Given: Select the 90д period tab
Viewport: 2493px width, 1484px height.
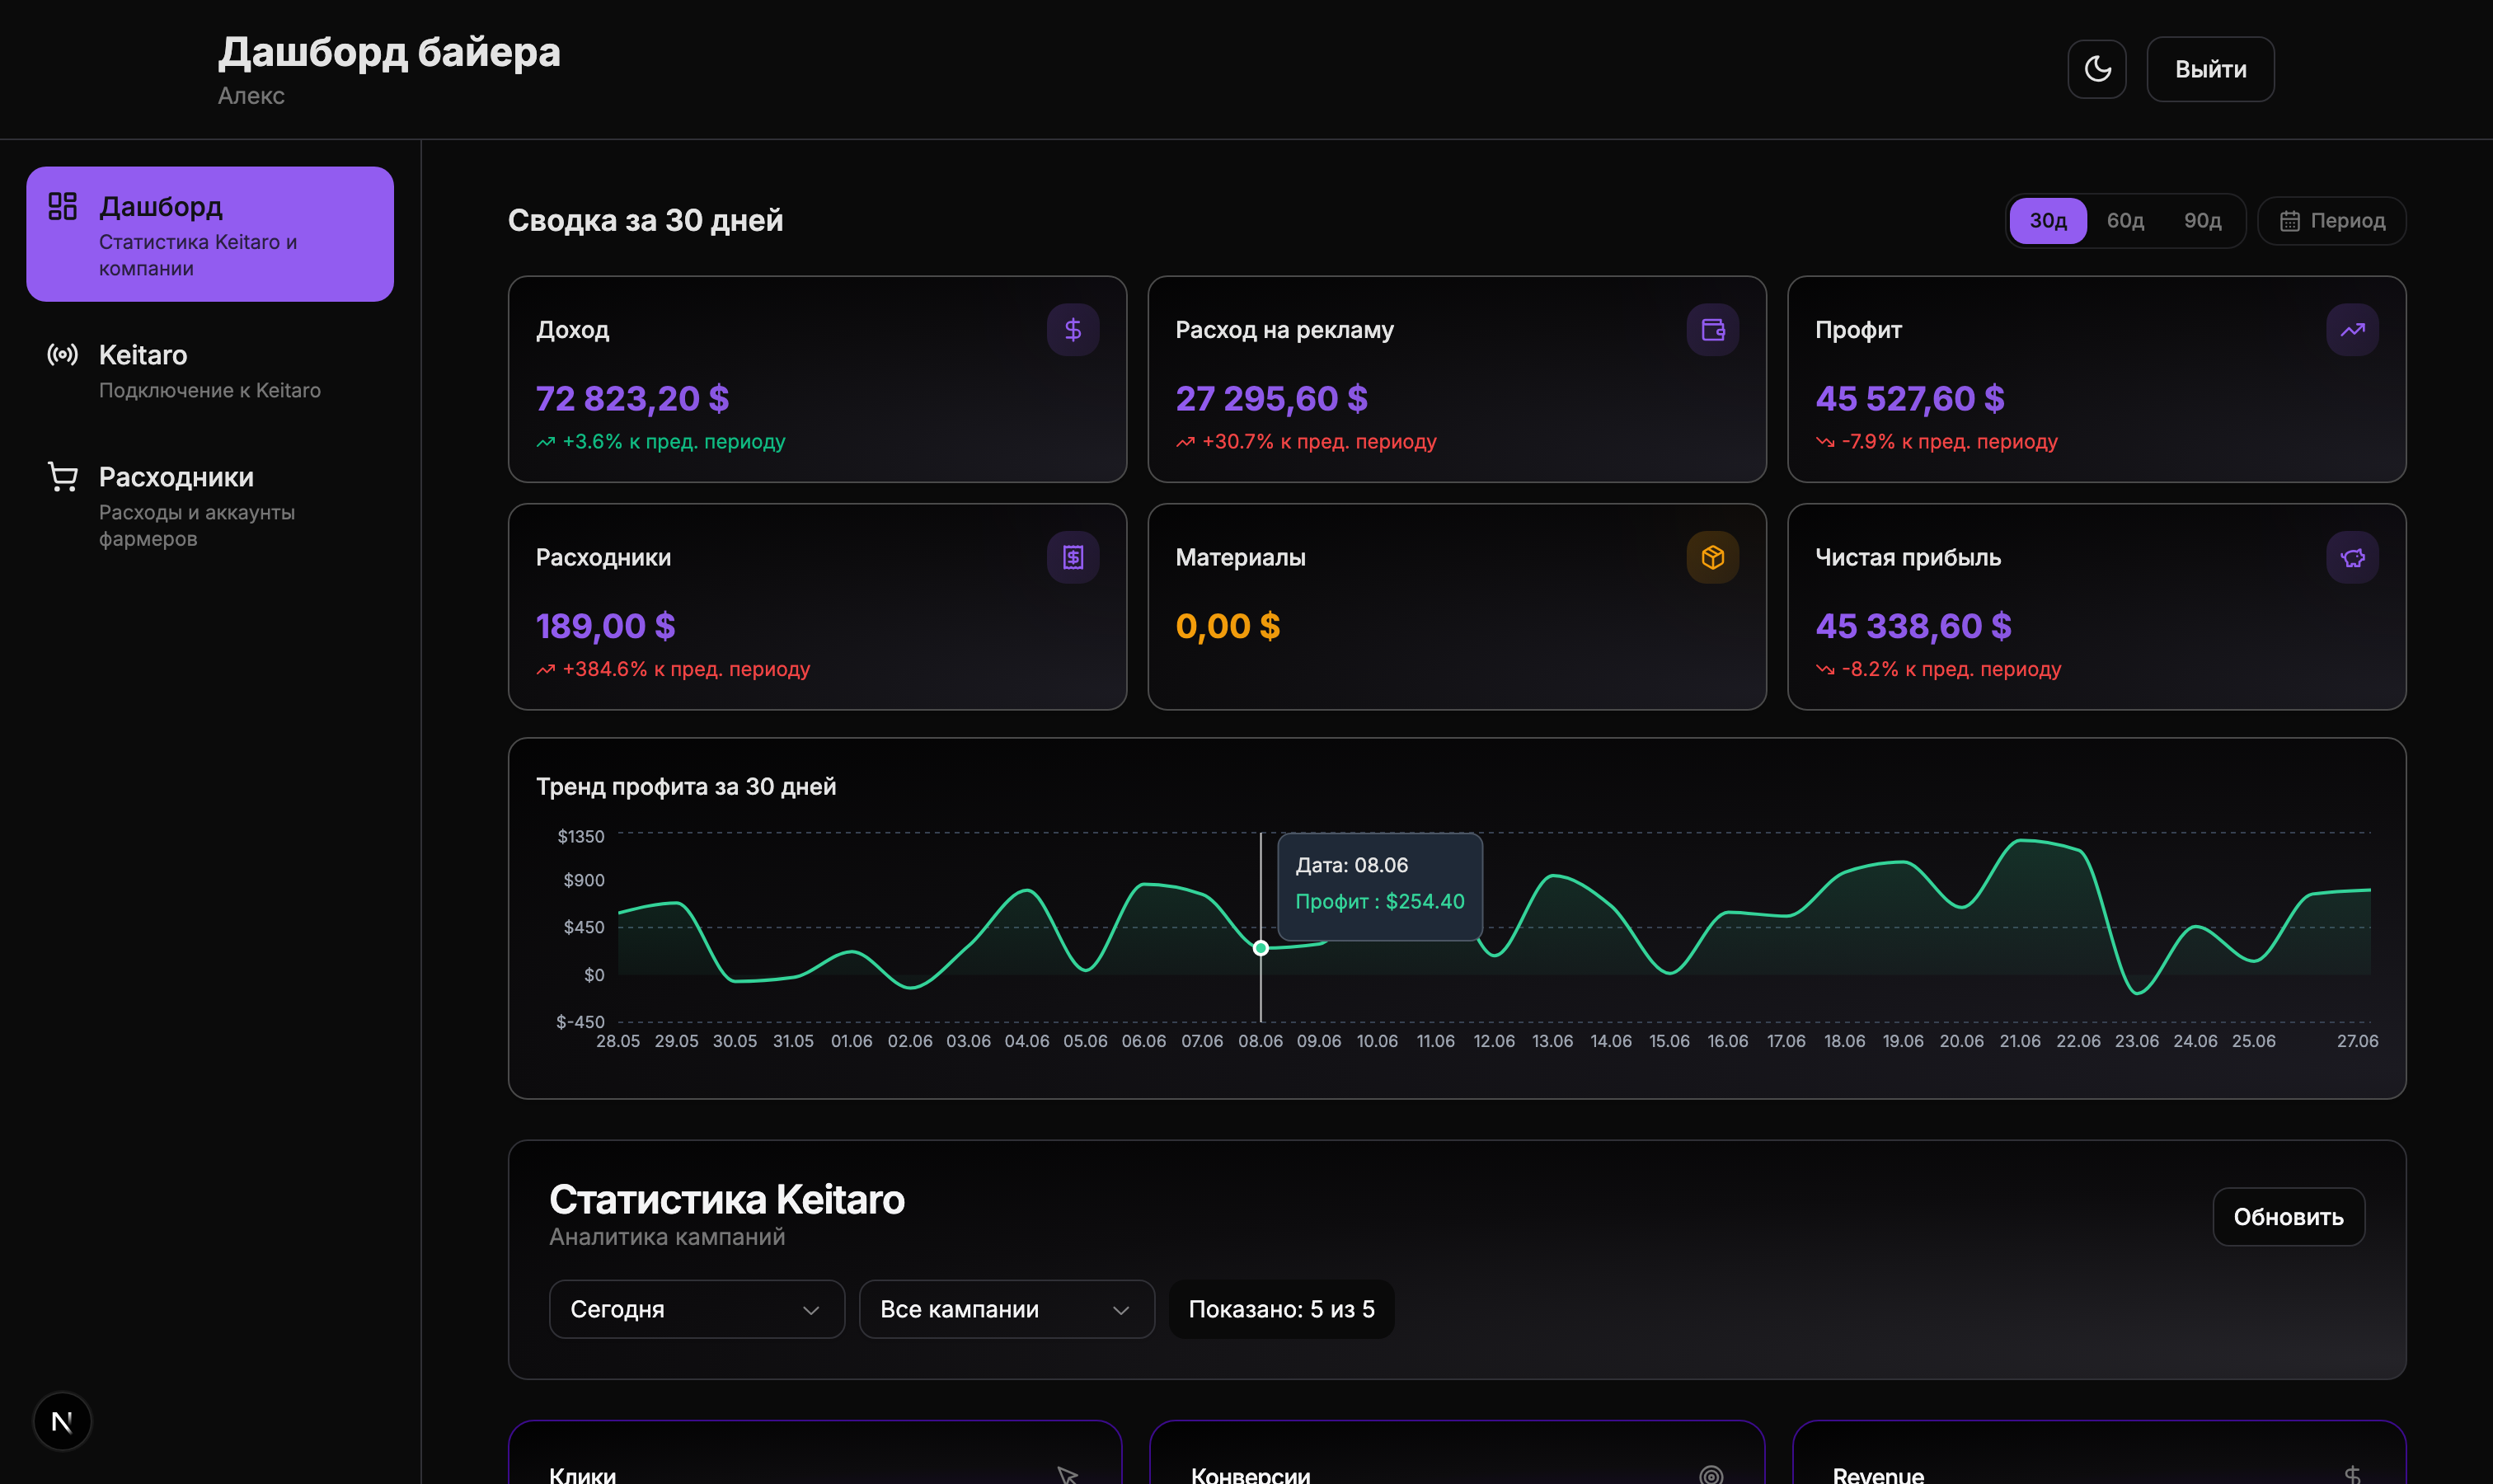Looking at the screenshot, I should tap(2202, 220).
